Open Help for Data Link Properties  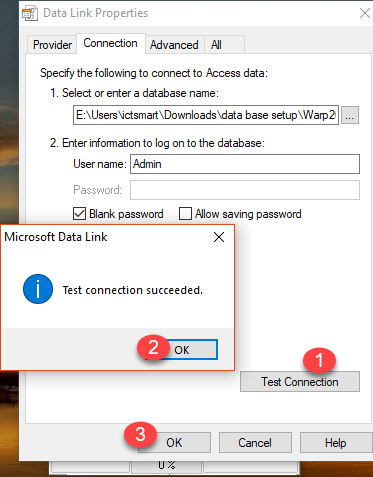point(336,443)
